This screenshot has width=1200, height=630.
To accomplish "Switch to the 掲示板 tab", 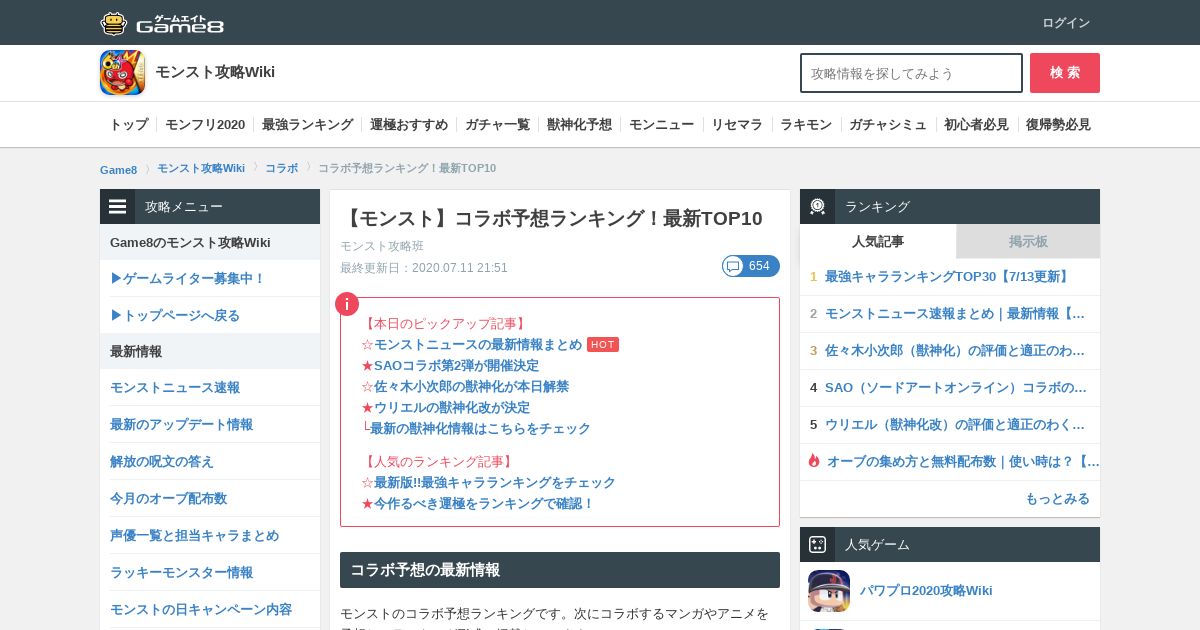I will tap(1028, 241).
